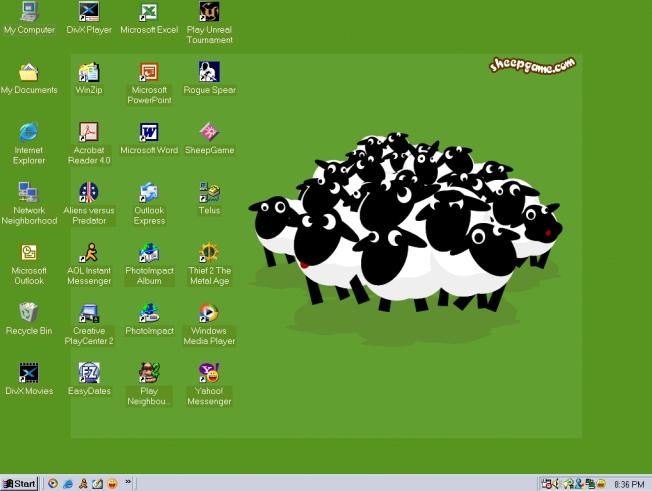The height and width of the screenshot is (491, 652).
Task: Select Thief 2 The Metal Age icon
Action: (x=209, y=264)
